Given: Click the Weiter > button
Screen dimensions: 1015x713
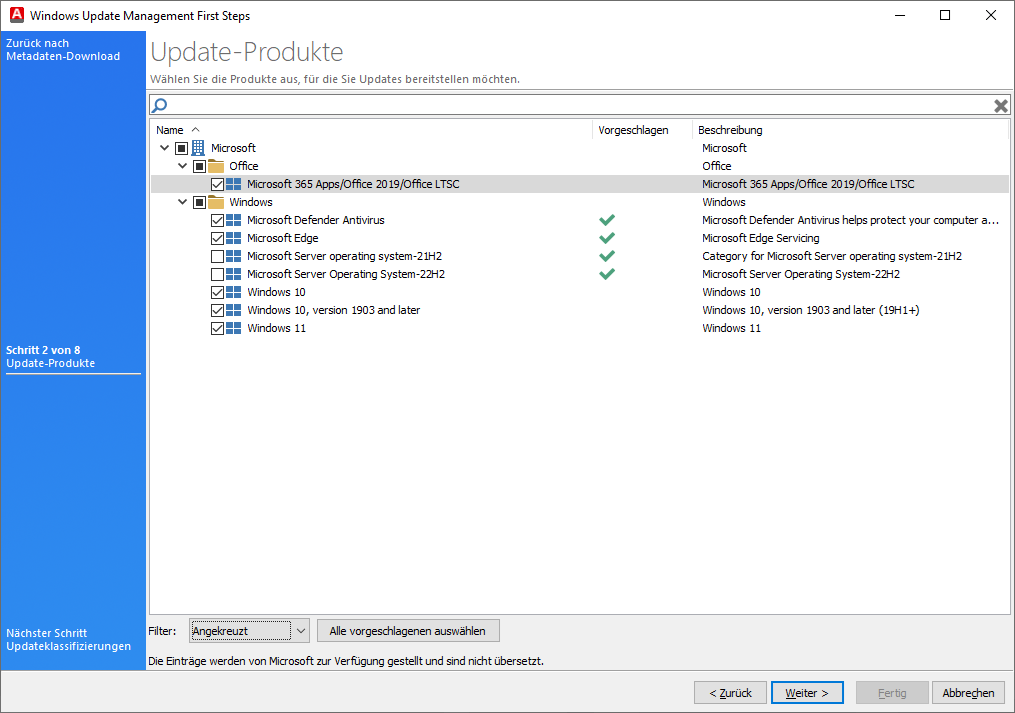Looking at the screenshot, I should tap(807, 693).
